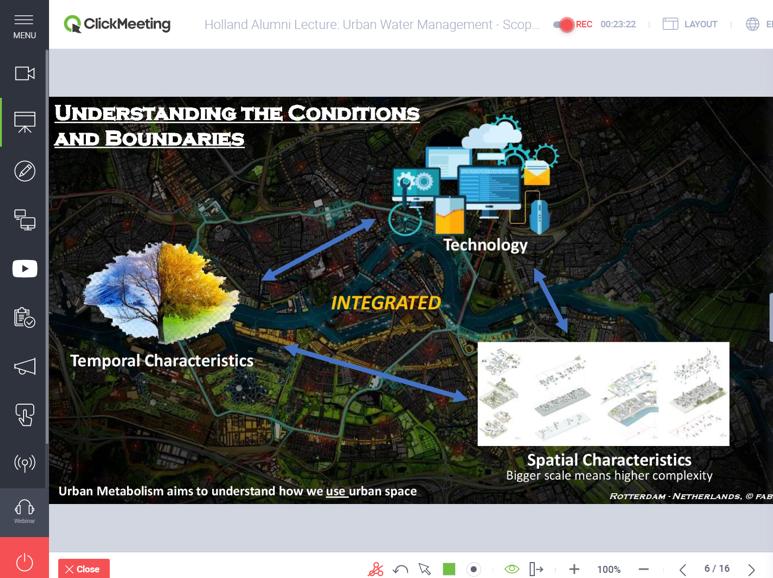Click the undo arrow in bottom toolbar
Screen dimensions: 773x578
[x=400, y=569]
